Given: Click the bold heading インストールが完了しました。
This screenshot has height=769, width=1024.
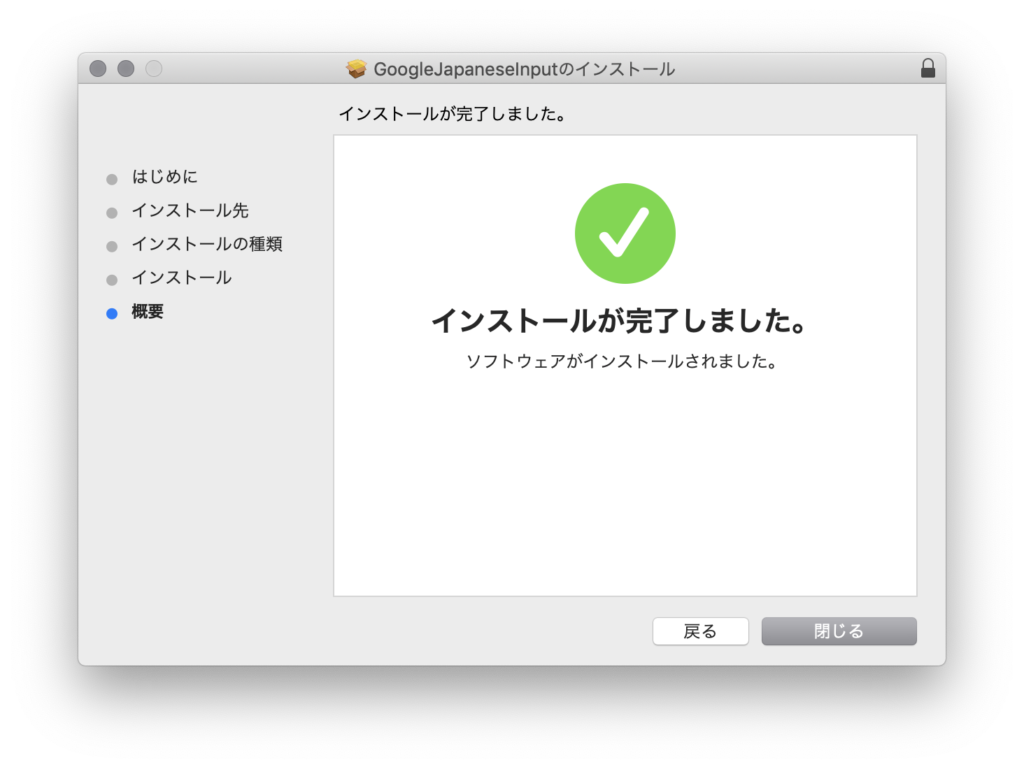Looking at the screenshot, I should click(x=620, y=321).
